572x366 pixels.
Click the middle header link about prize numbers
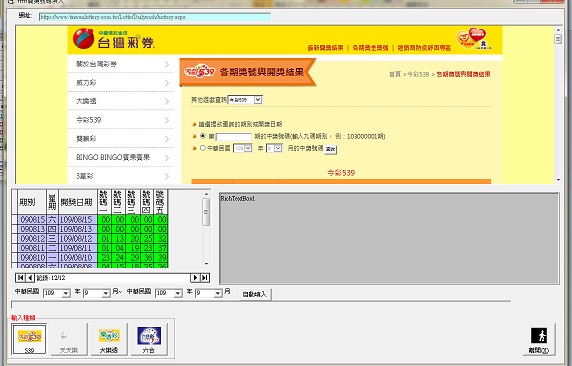[370, 48]
